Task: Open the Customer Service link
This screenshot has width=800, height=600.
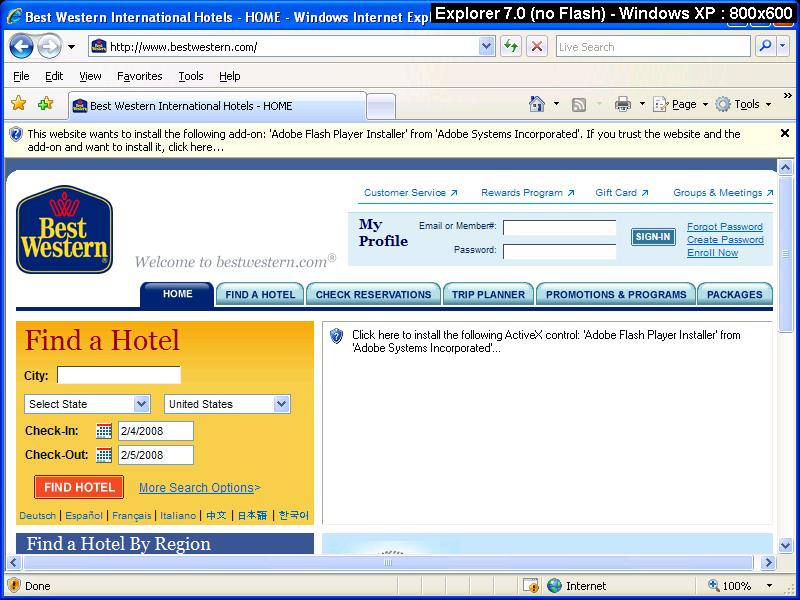Action: [411, 193]
